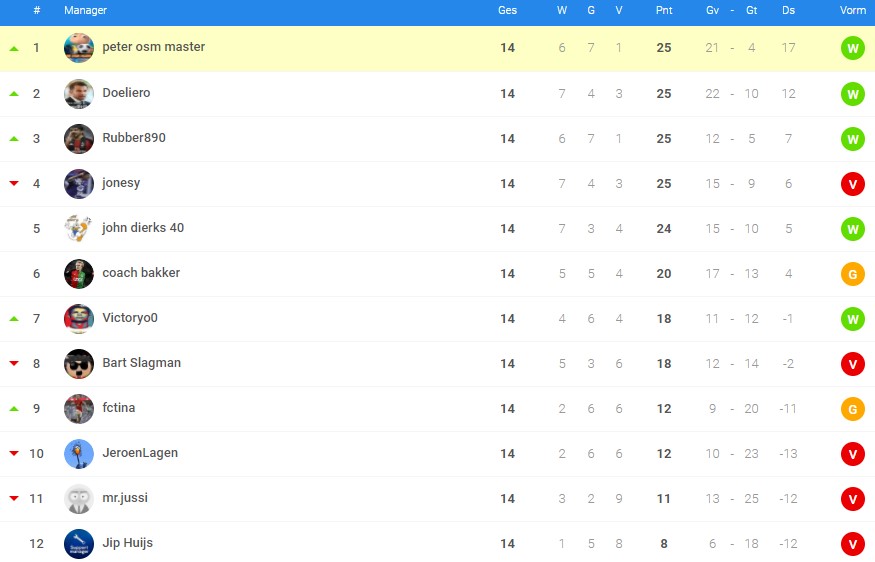
Task: Select the mr.jussi table row name
Action: click(x=125, y=498)
